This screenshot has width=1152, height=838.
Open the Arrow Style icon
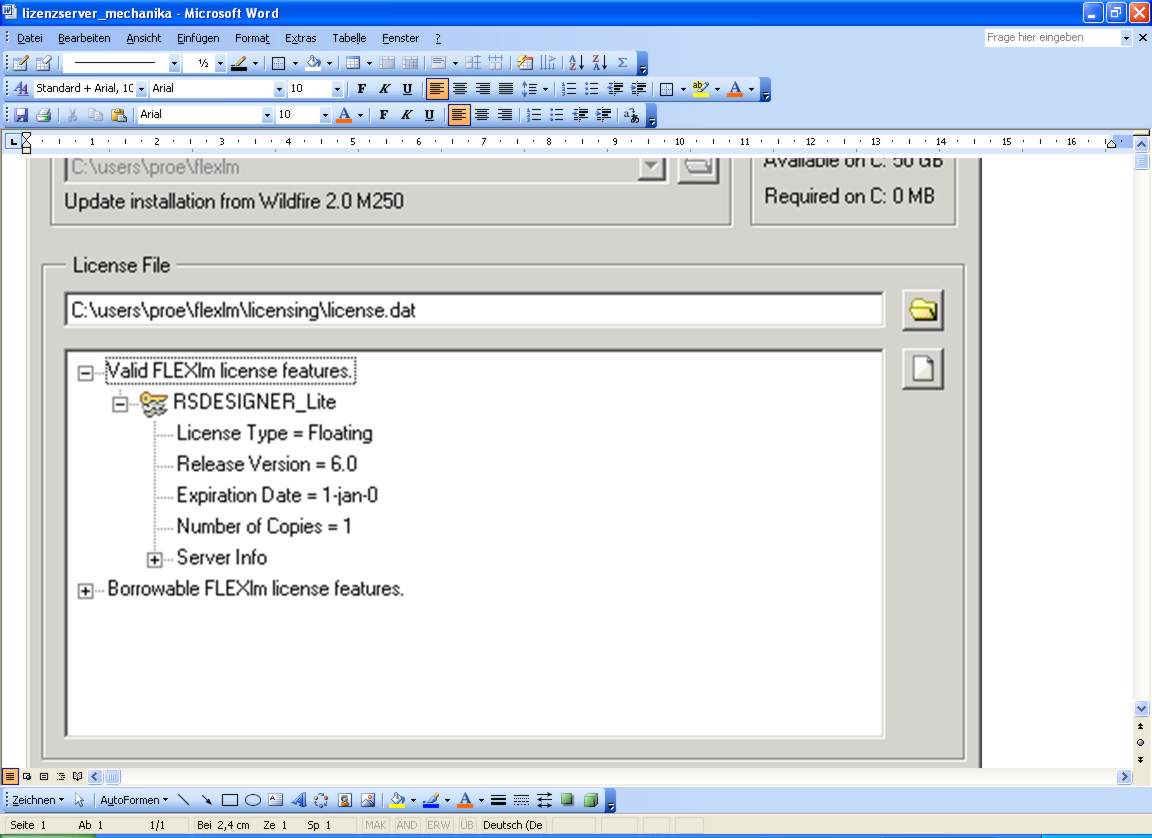pos(544,800)
